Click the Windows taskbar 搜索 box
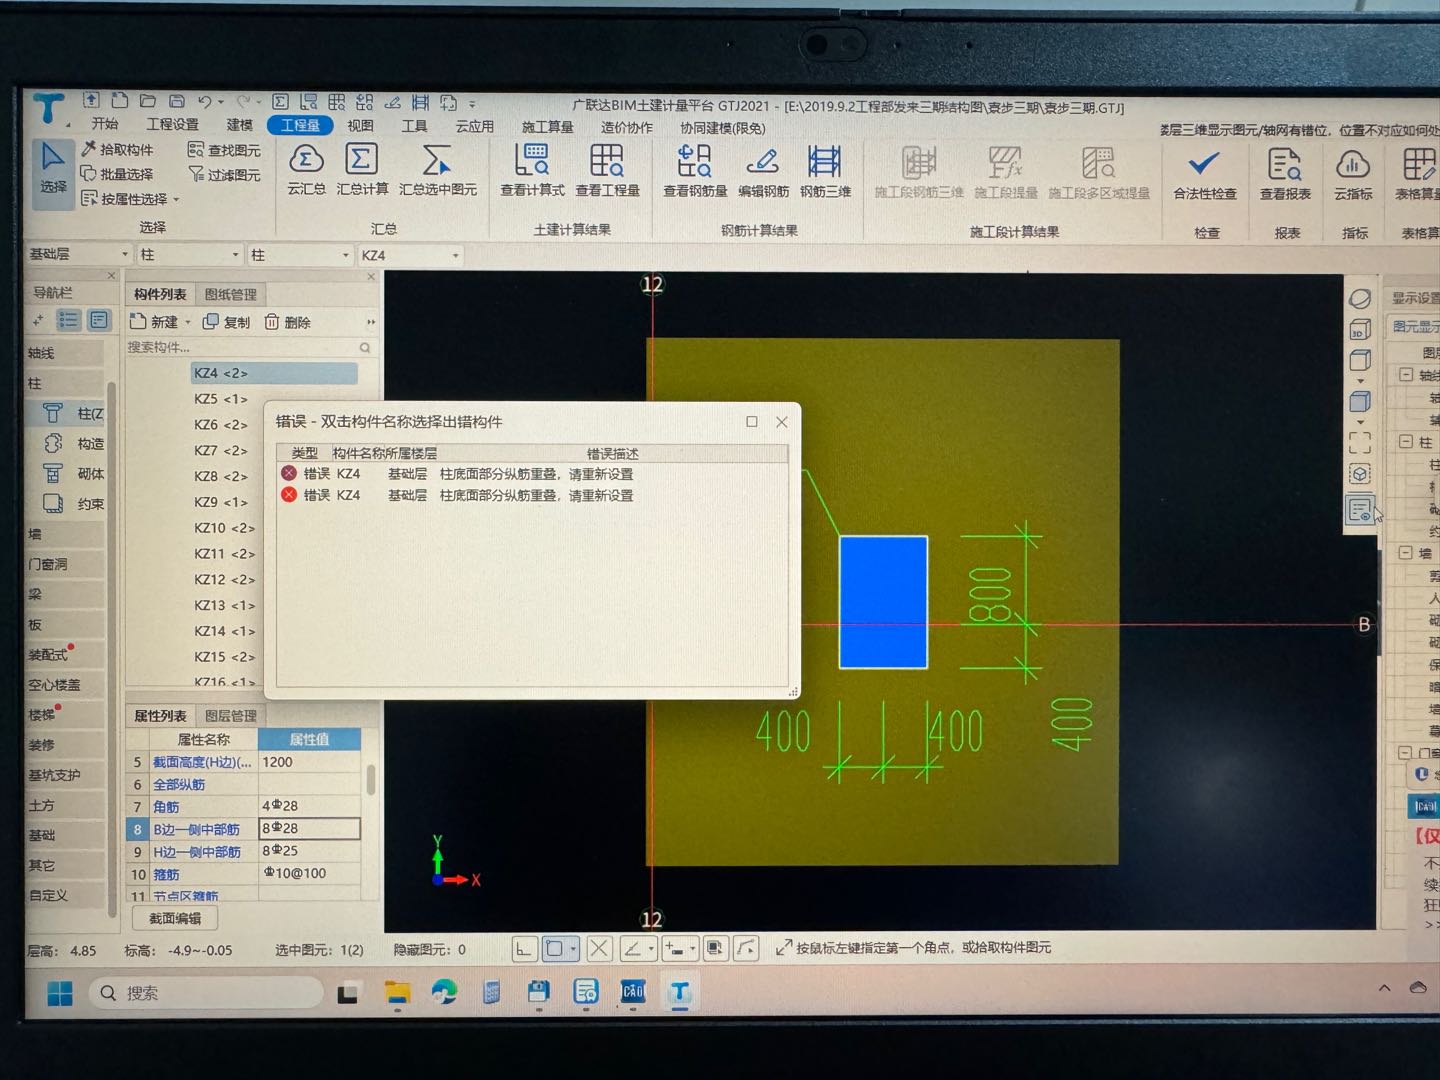This screenshot has width=1440, height=1080. pyautogui.click(x=207, y=993)
